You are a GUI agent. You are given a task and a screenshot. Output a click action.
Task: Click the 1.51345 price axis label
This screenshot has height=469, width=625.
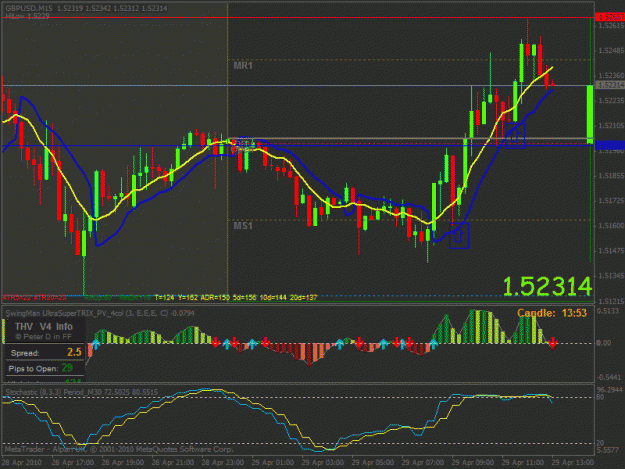click(611, 276)
